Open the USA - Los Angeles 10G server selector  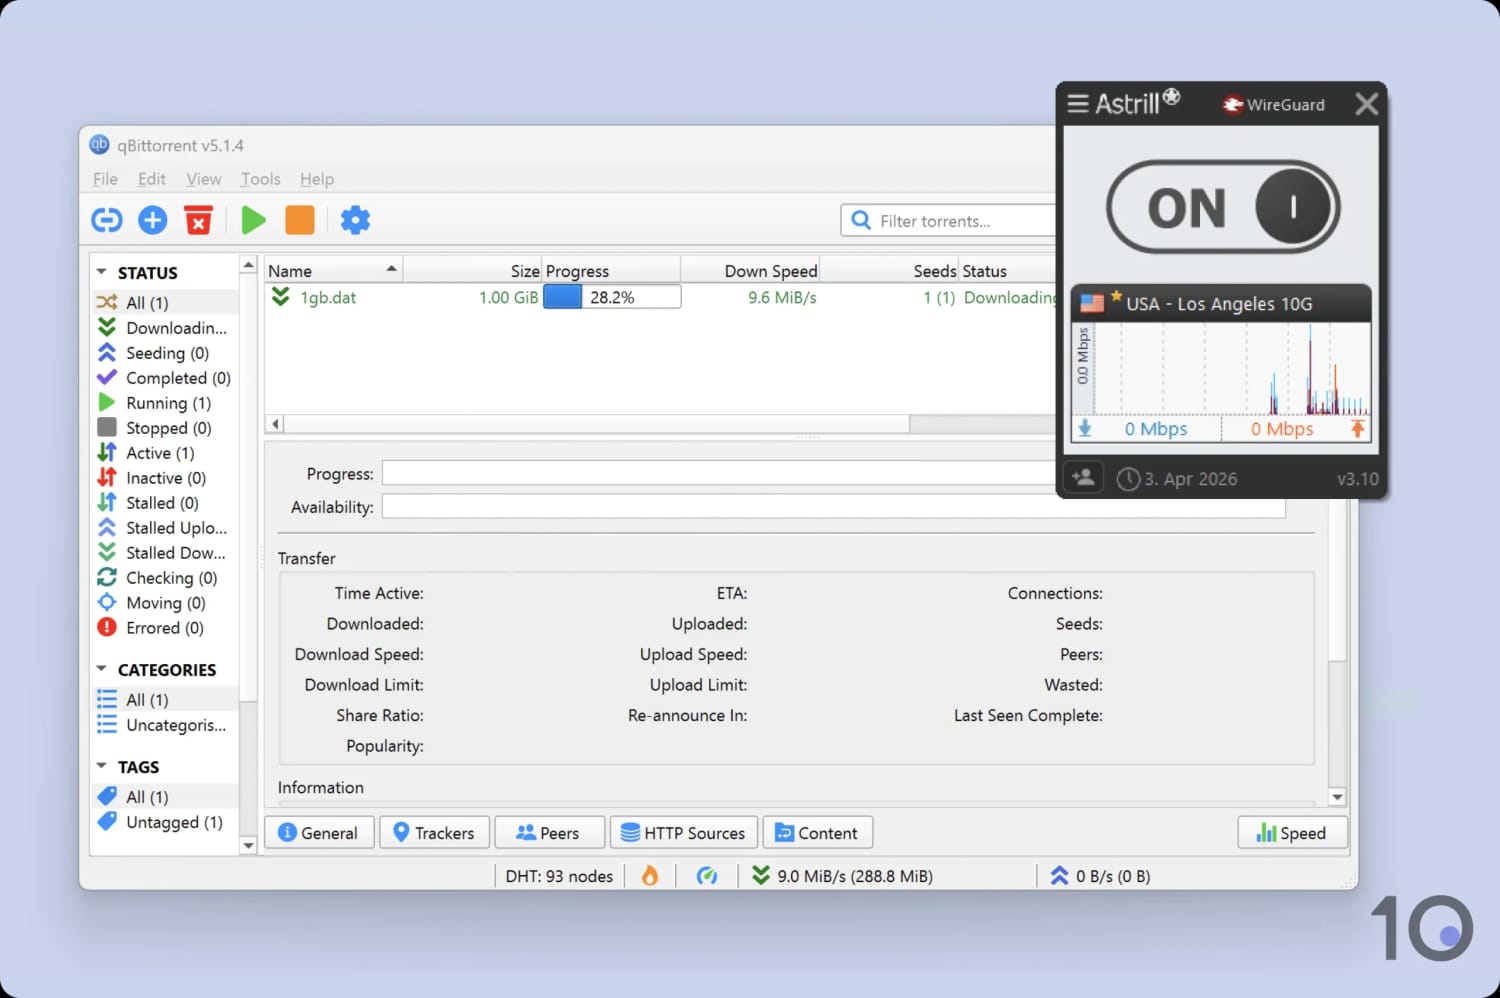click(1220, 303)
